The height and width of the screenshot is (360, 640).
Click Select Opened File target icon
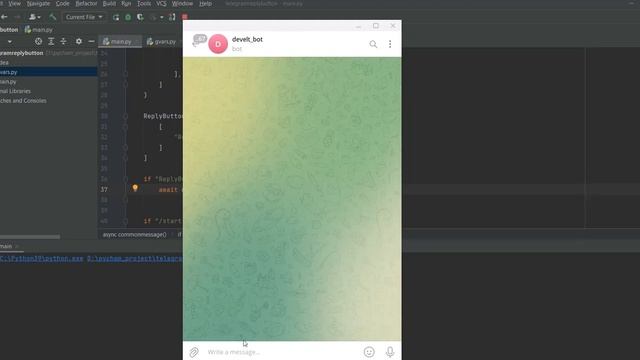point(38,41)
